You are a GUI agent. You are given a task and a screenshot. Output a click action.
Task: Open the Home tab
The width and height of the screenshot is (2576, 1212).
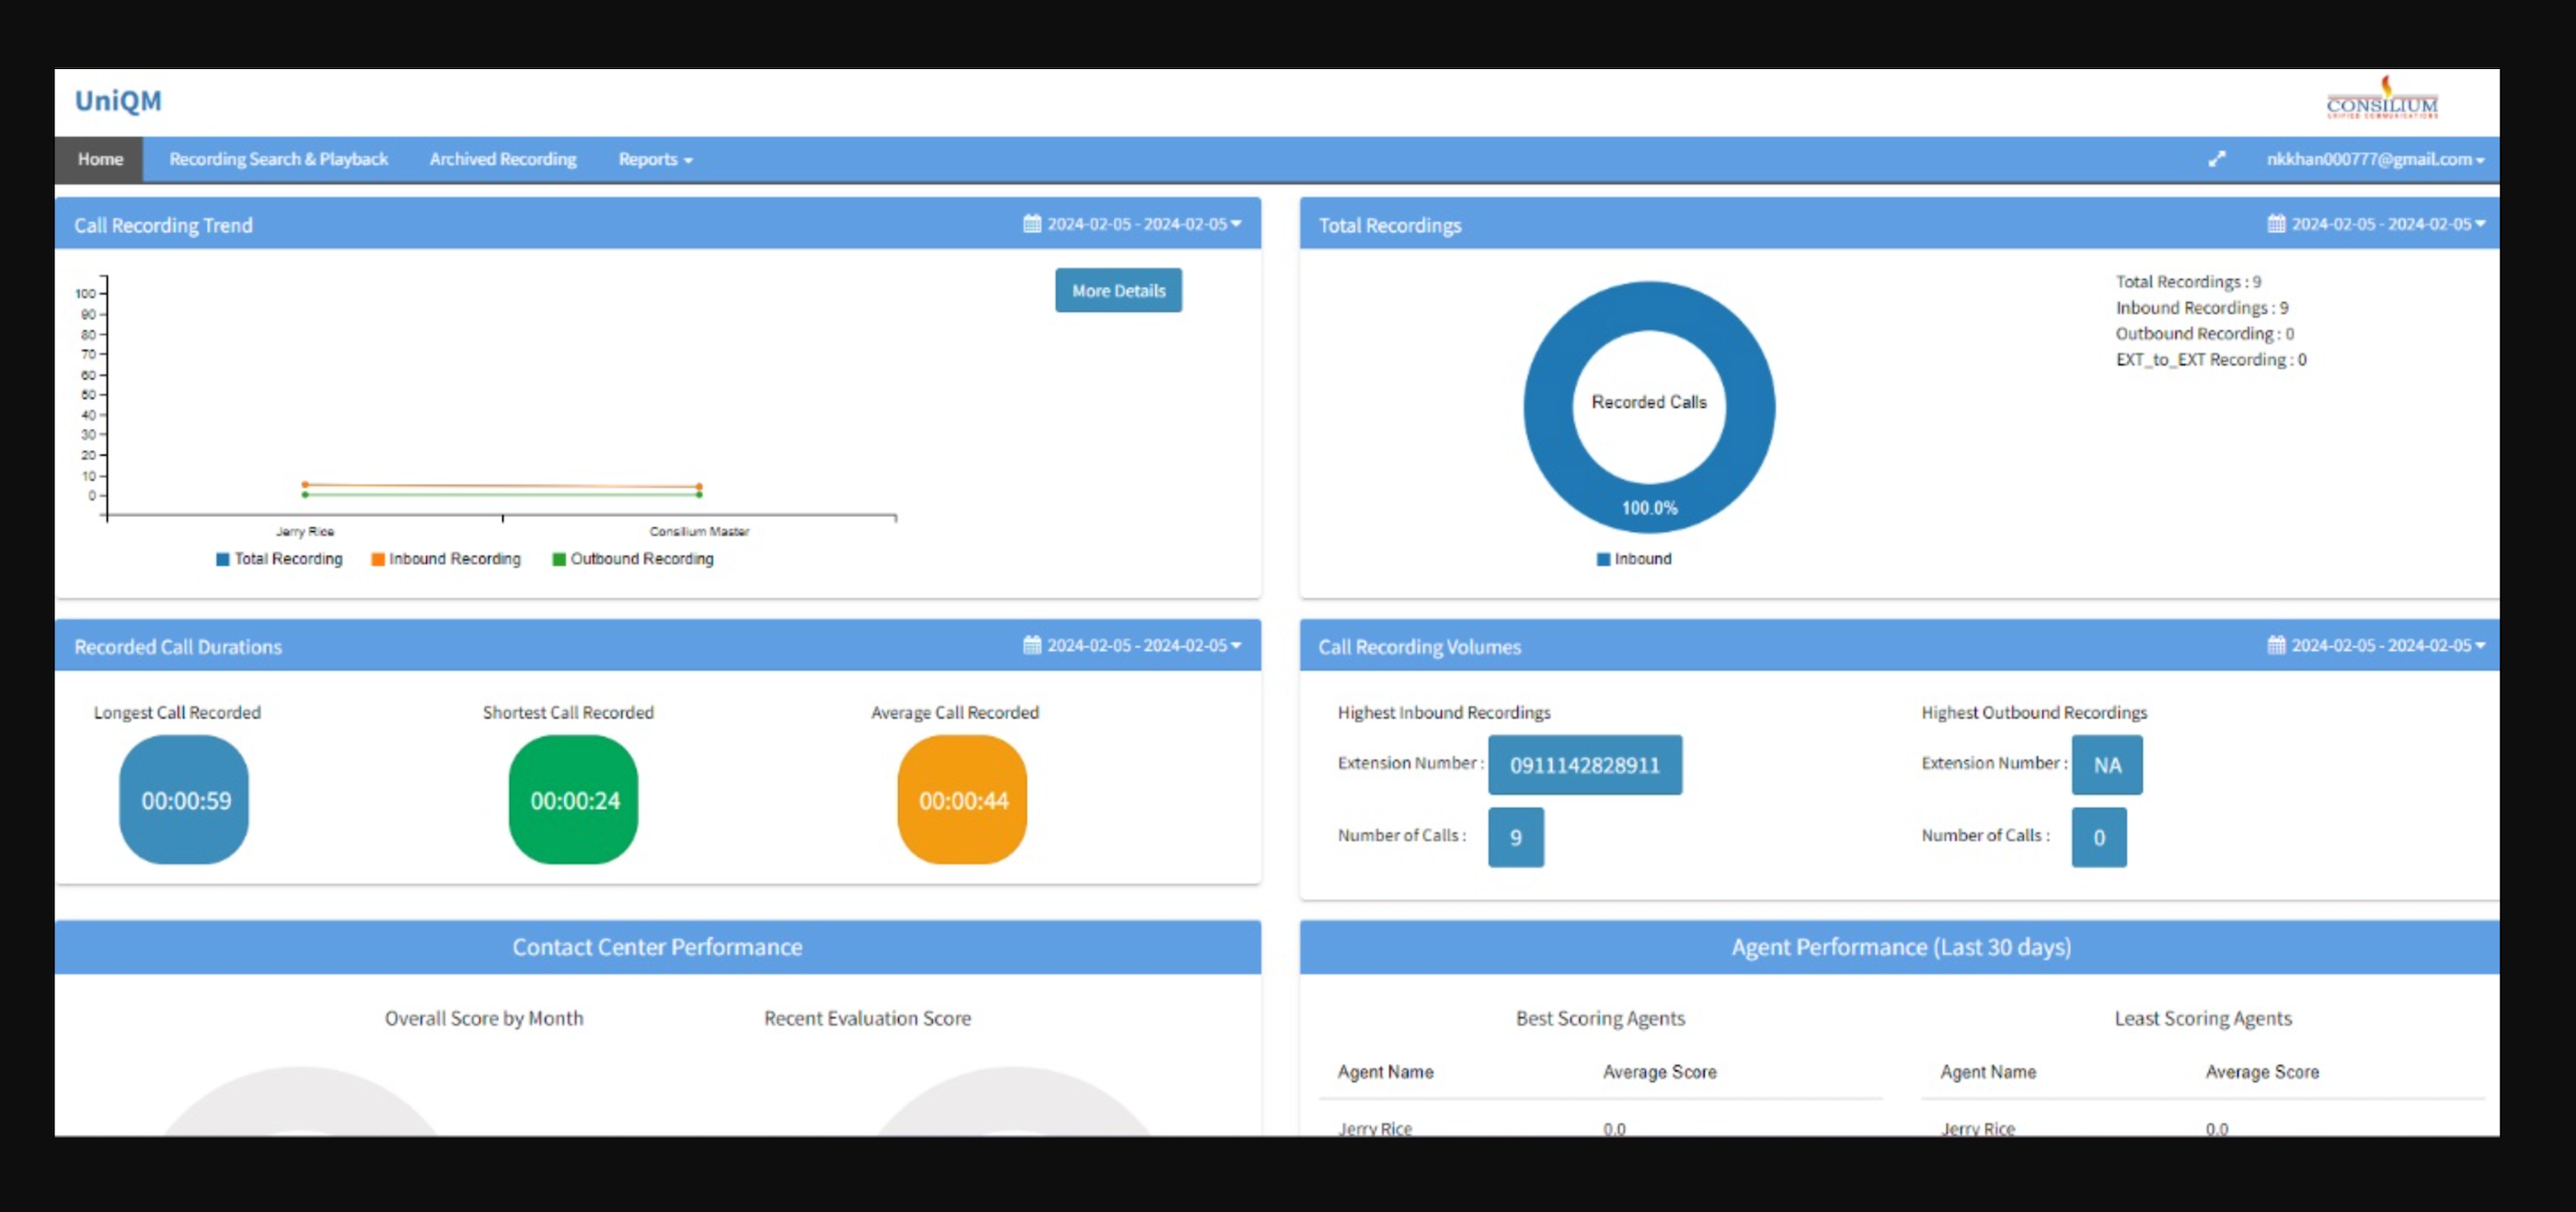click(x=100, y=159)
